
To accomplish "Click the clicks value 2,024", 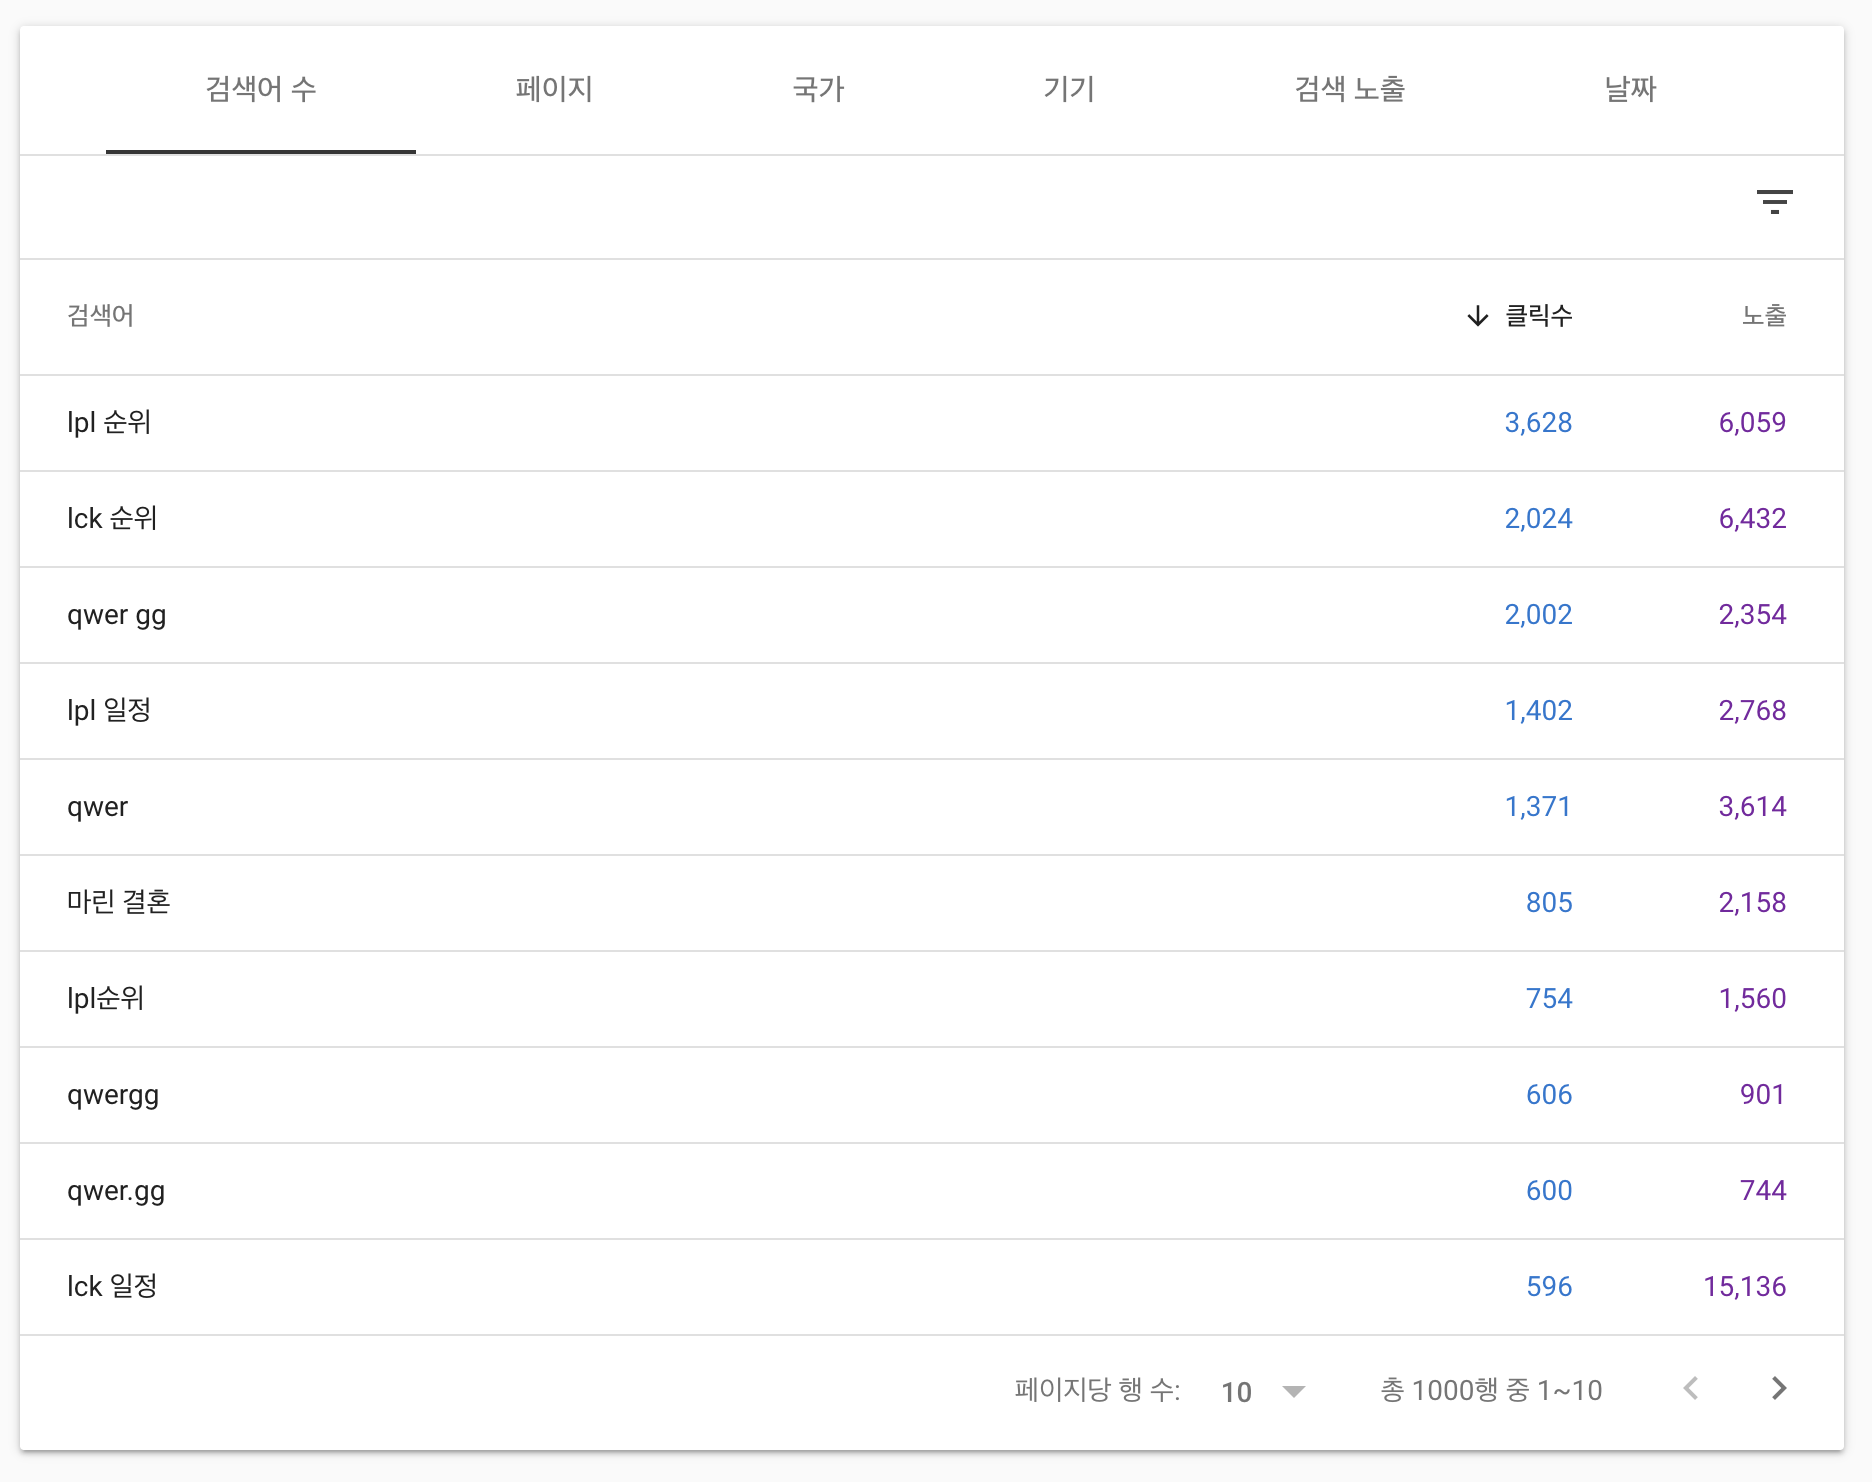I will pos(1538,519).
